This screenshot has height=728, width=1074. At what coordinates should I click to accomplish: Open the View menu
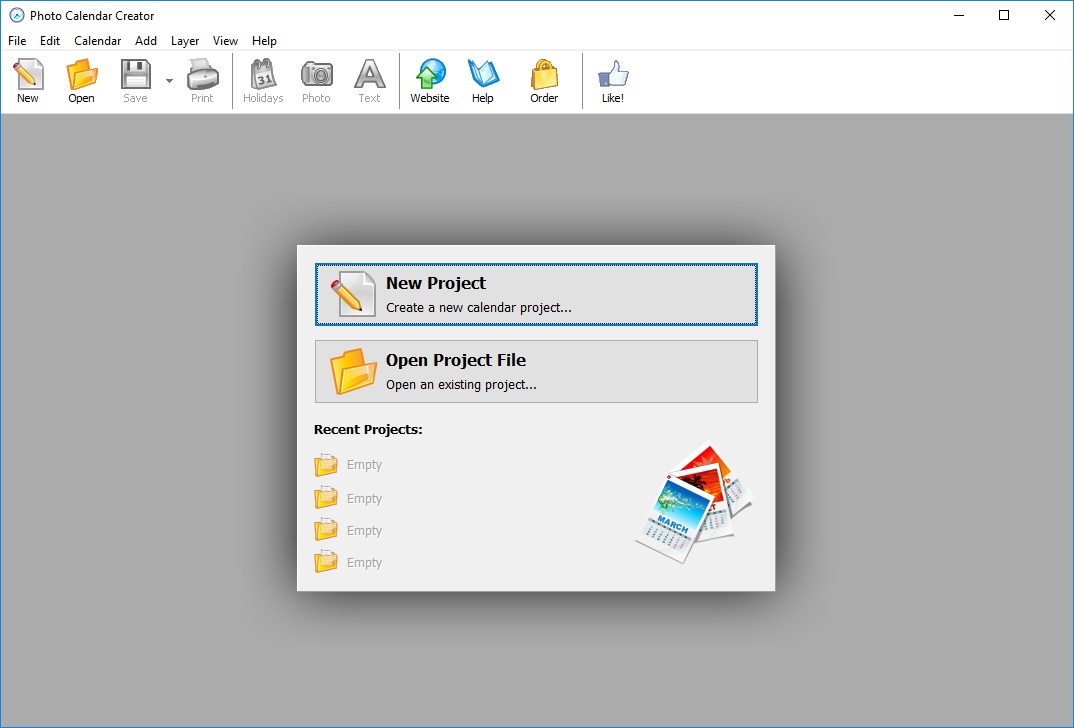coord(225,41)
